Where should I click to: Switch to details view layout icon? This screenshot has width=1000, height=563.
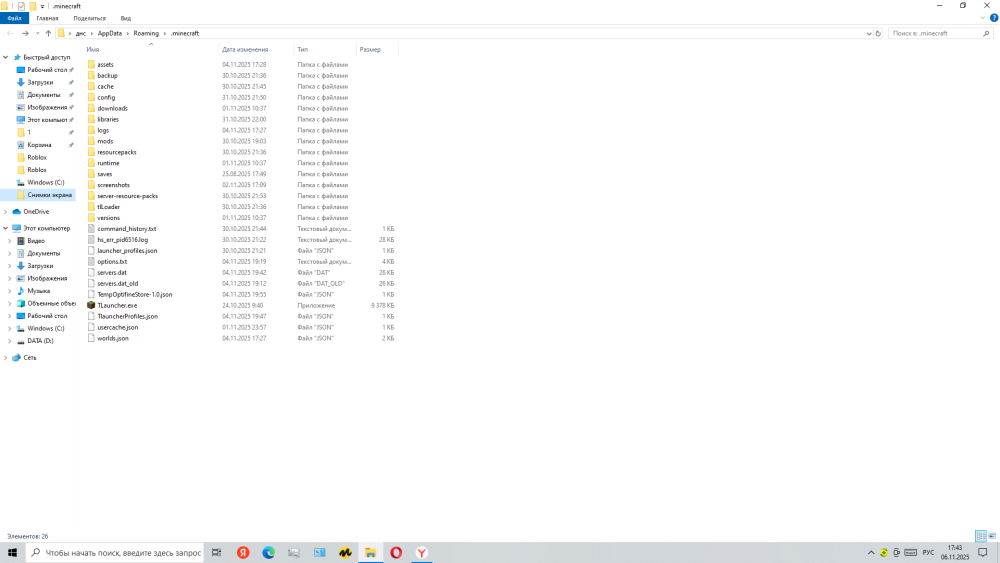[x=981, y=536]
